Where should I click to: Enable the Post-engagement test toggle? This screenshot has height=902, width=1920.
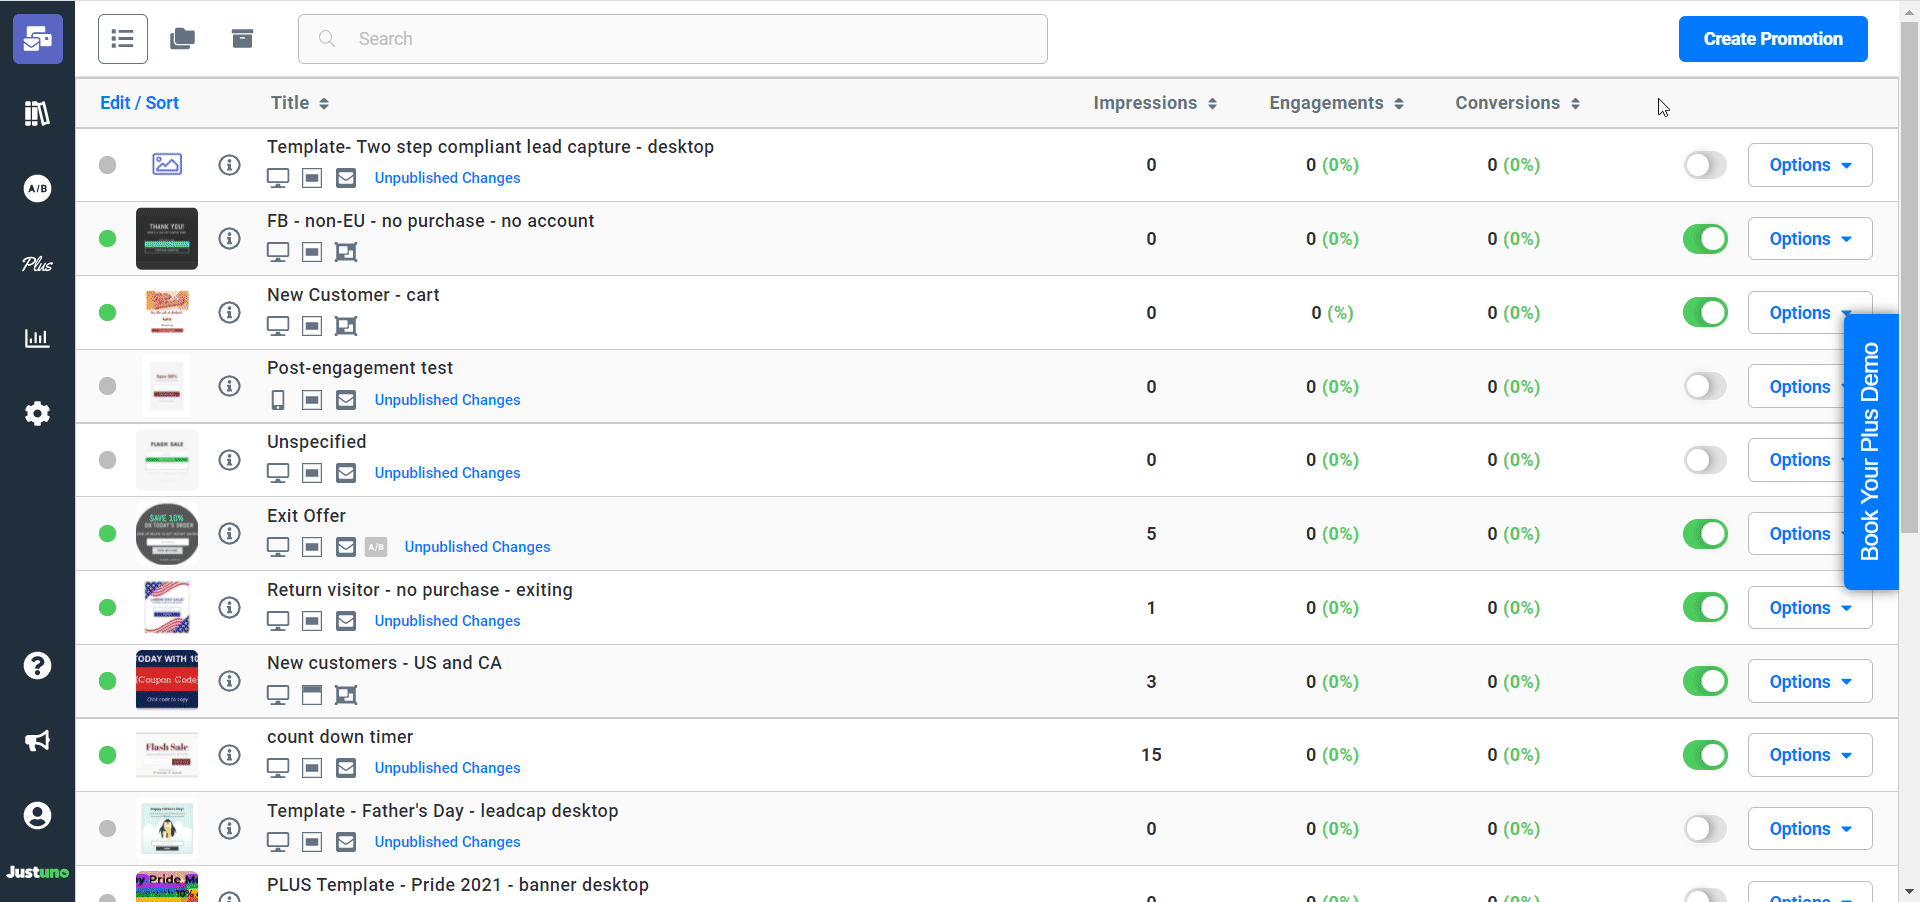coord(1705,386)
